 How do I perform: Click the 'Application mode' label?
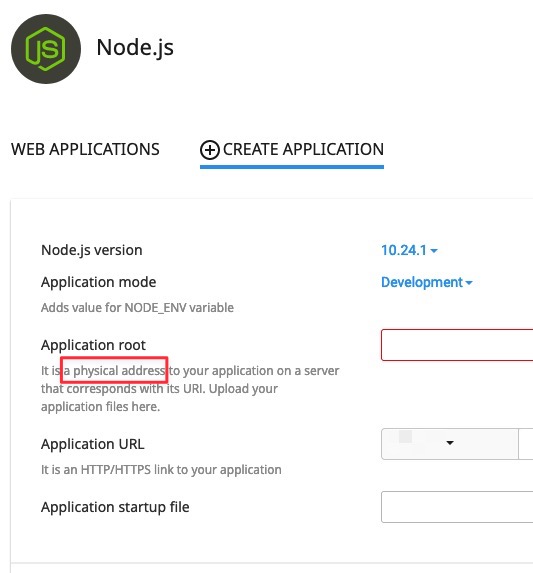pos(99,282)
